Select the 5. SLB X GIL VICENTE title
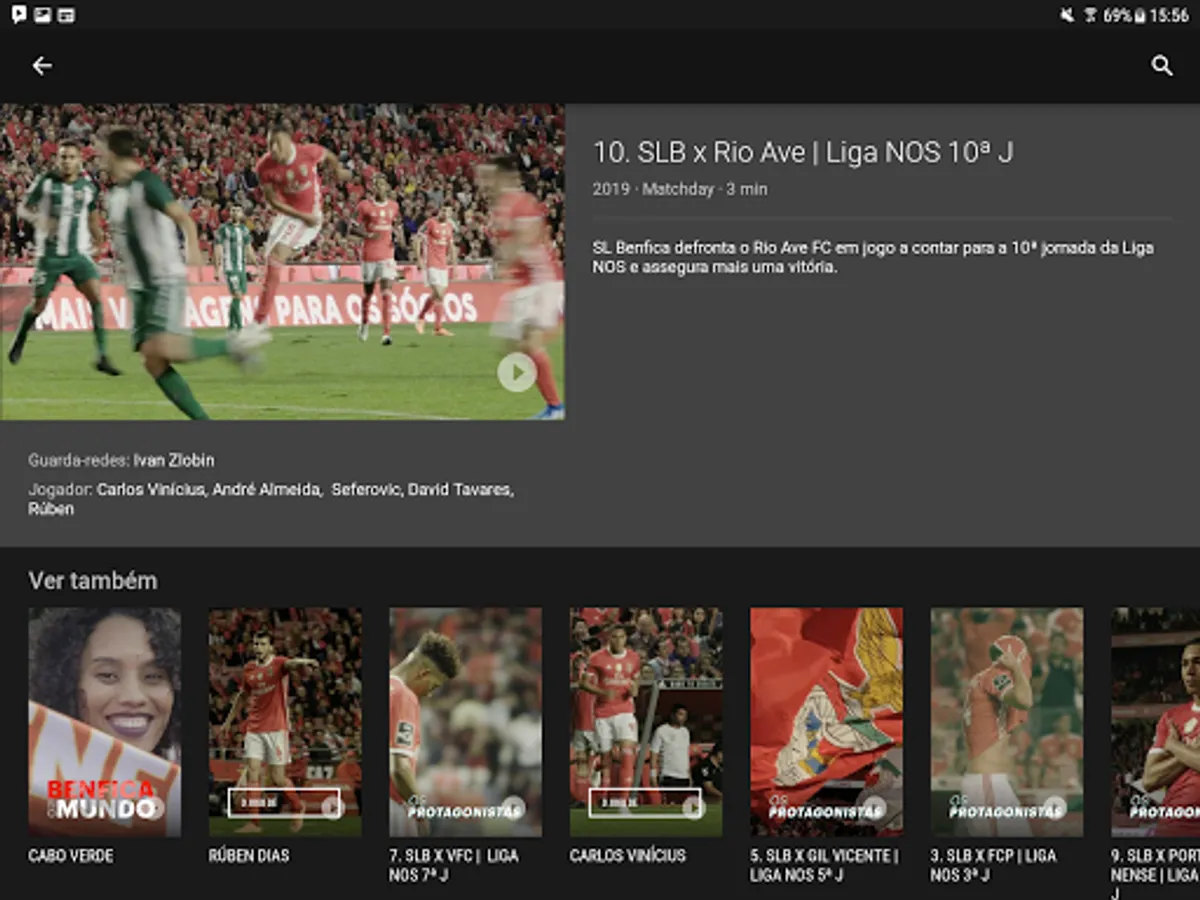 (x=825, y=865)
